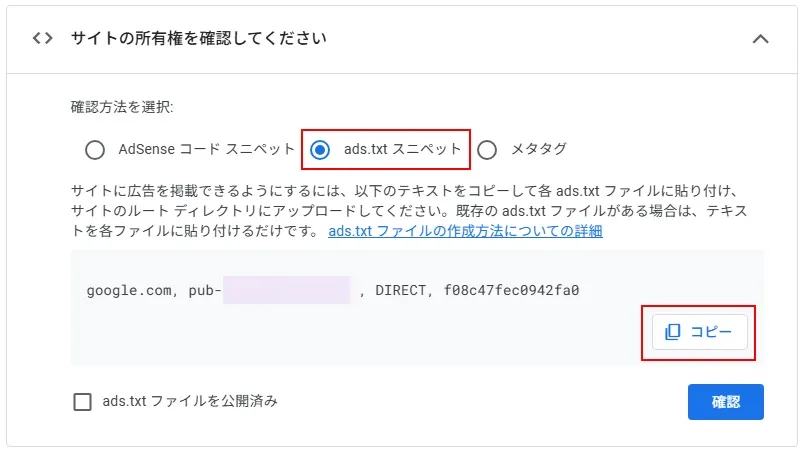Collapse the サイトの所有権 section with the chevron
804x452 pixels.
point(760,39)
